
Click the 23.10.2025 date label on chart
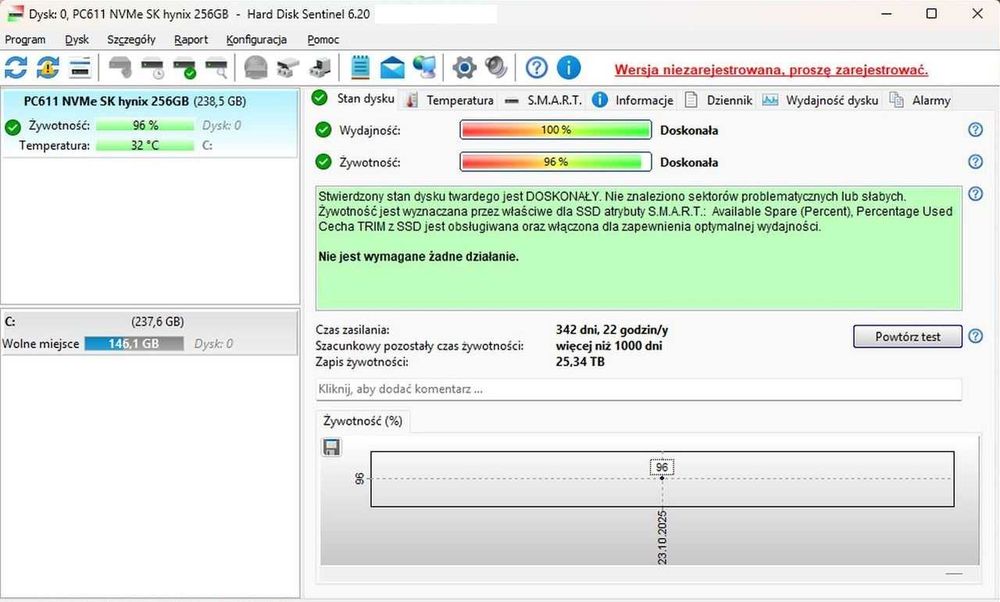coord(662,537)
